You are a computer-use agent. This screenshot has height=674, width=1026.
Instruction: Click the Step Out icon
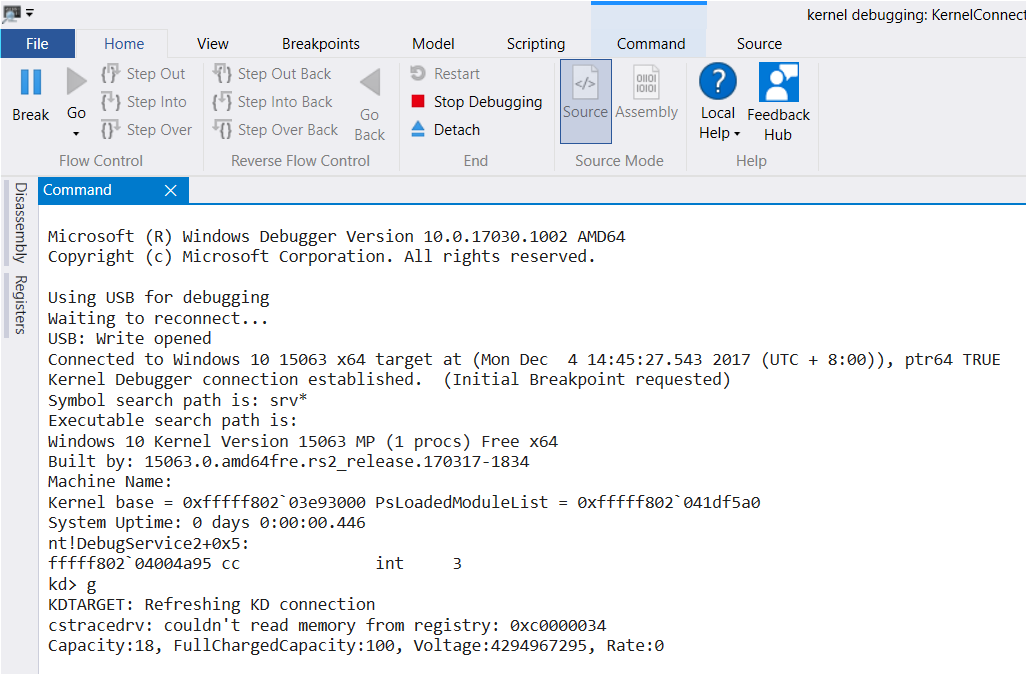click(x=110, y=73)
